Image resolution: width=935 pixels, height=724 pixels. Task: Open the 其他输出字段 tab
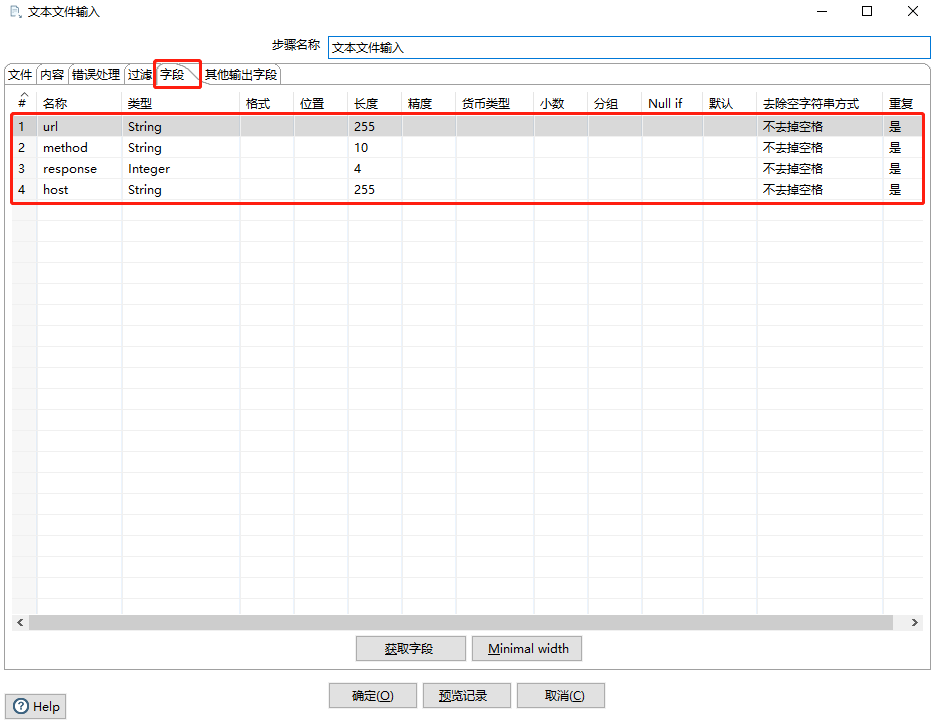pyautogui.click(x=240, y=75)
